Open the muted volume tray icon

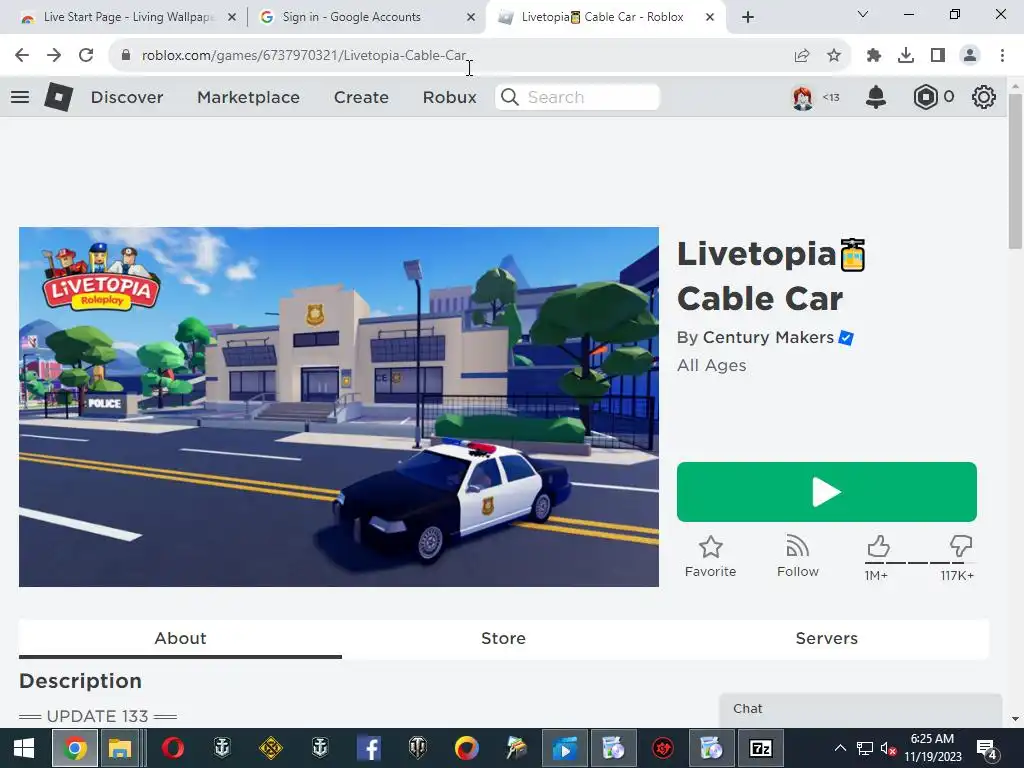[888, 748]
